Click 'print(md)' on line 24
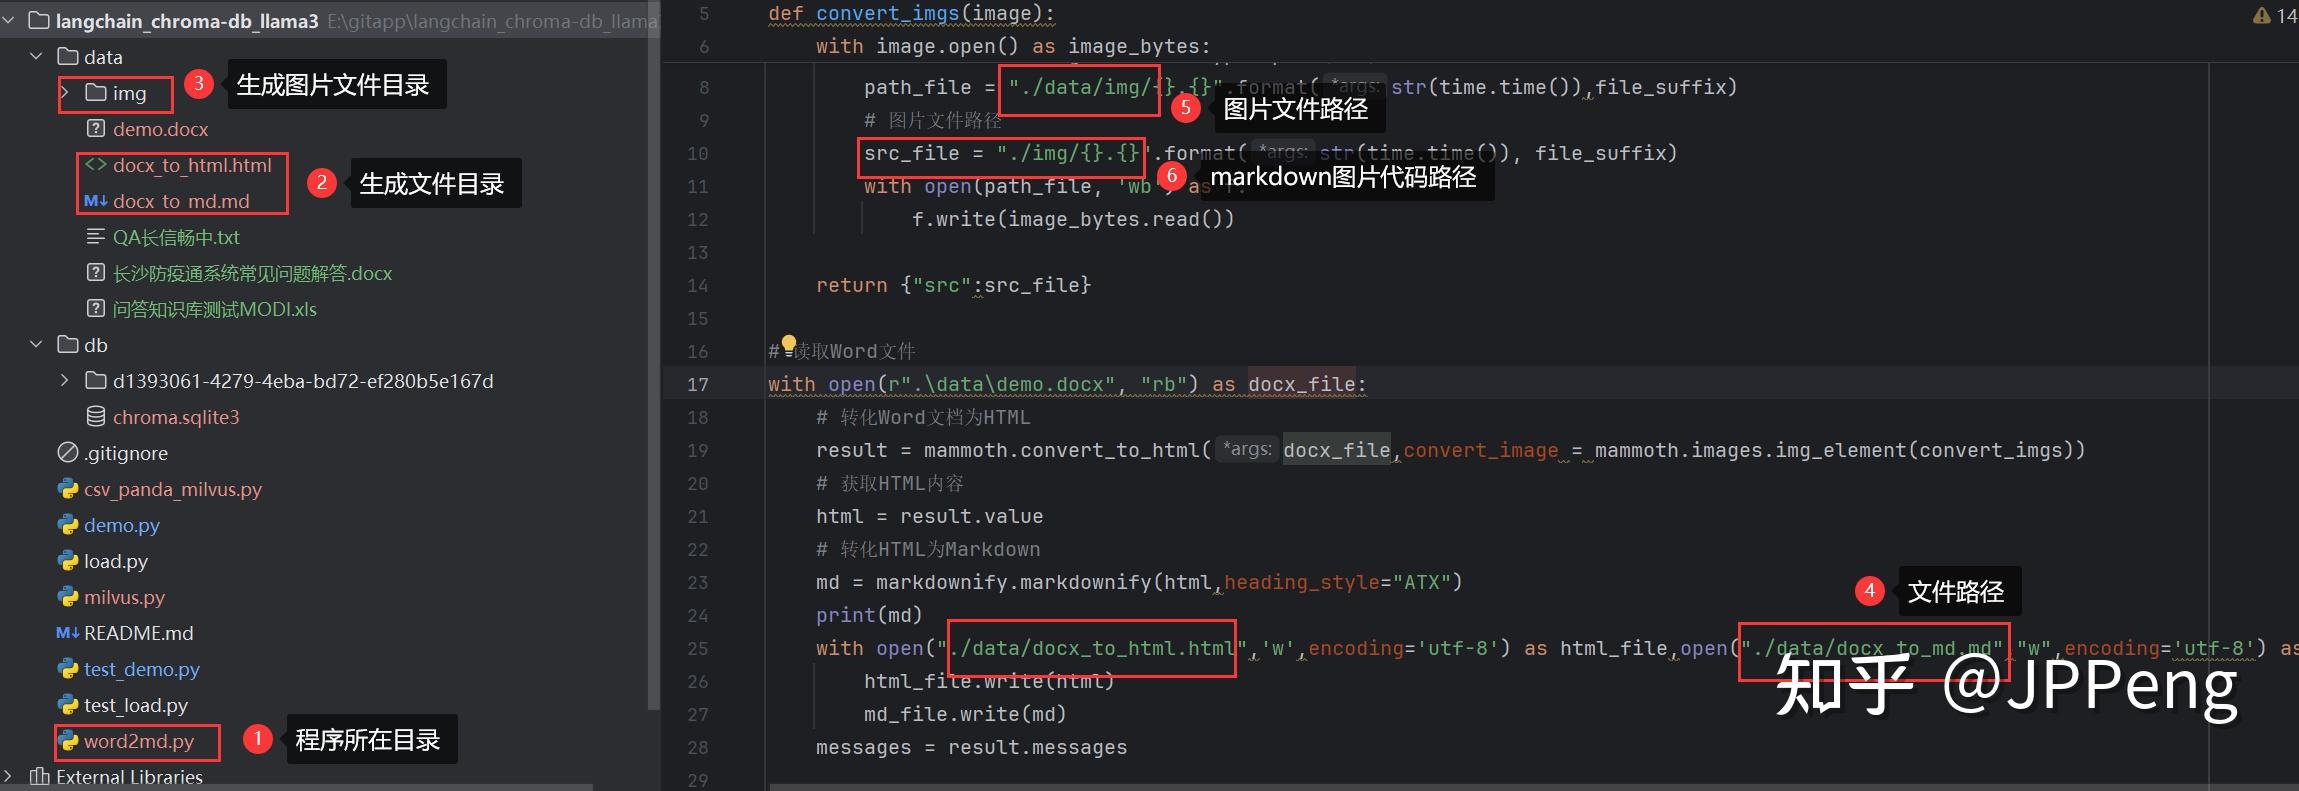This screenshot has width=2299, height=791. [x=869, y=615]
